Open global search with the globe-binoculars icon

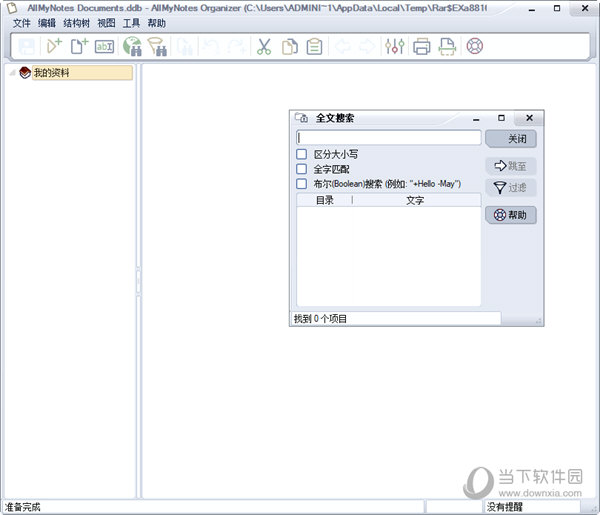132,47
